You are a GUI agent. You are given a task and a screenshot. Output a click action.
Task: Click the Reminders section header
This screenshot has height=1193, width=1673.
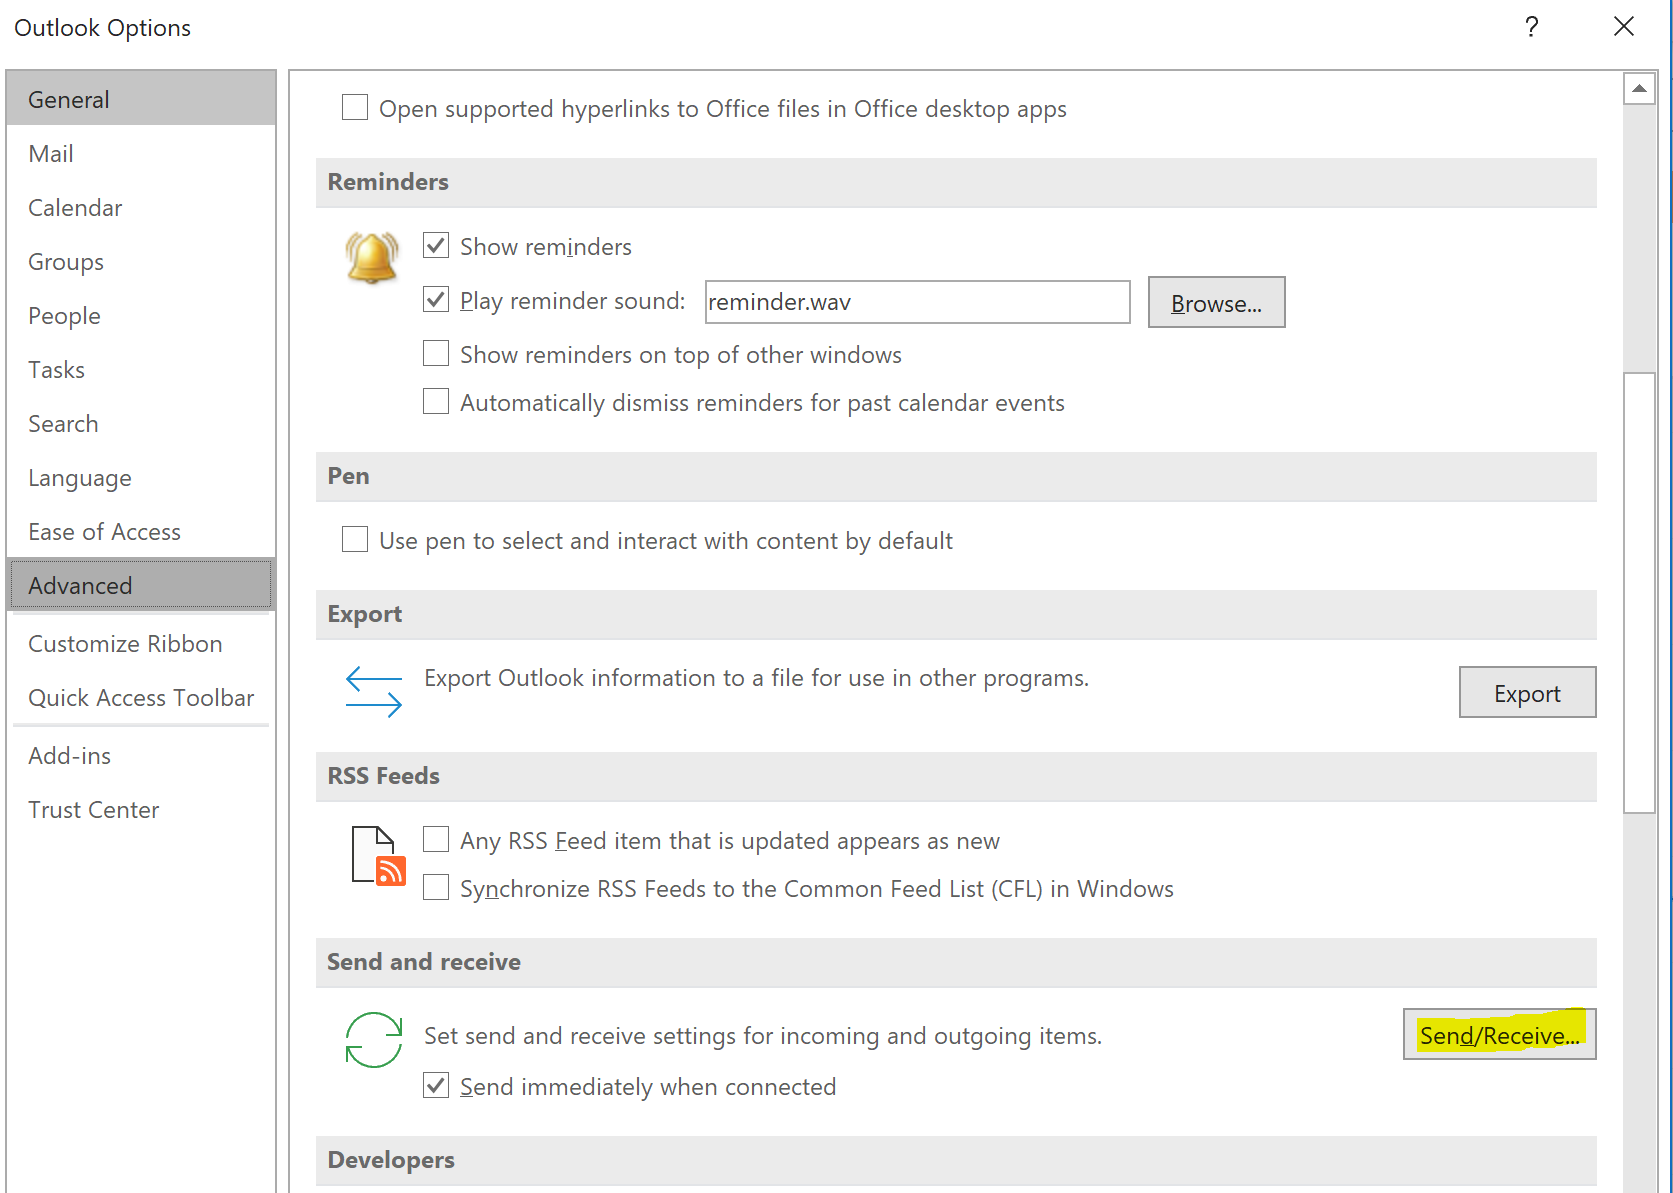[x=956, y=182]
